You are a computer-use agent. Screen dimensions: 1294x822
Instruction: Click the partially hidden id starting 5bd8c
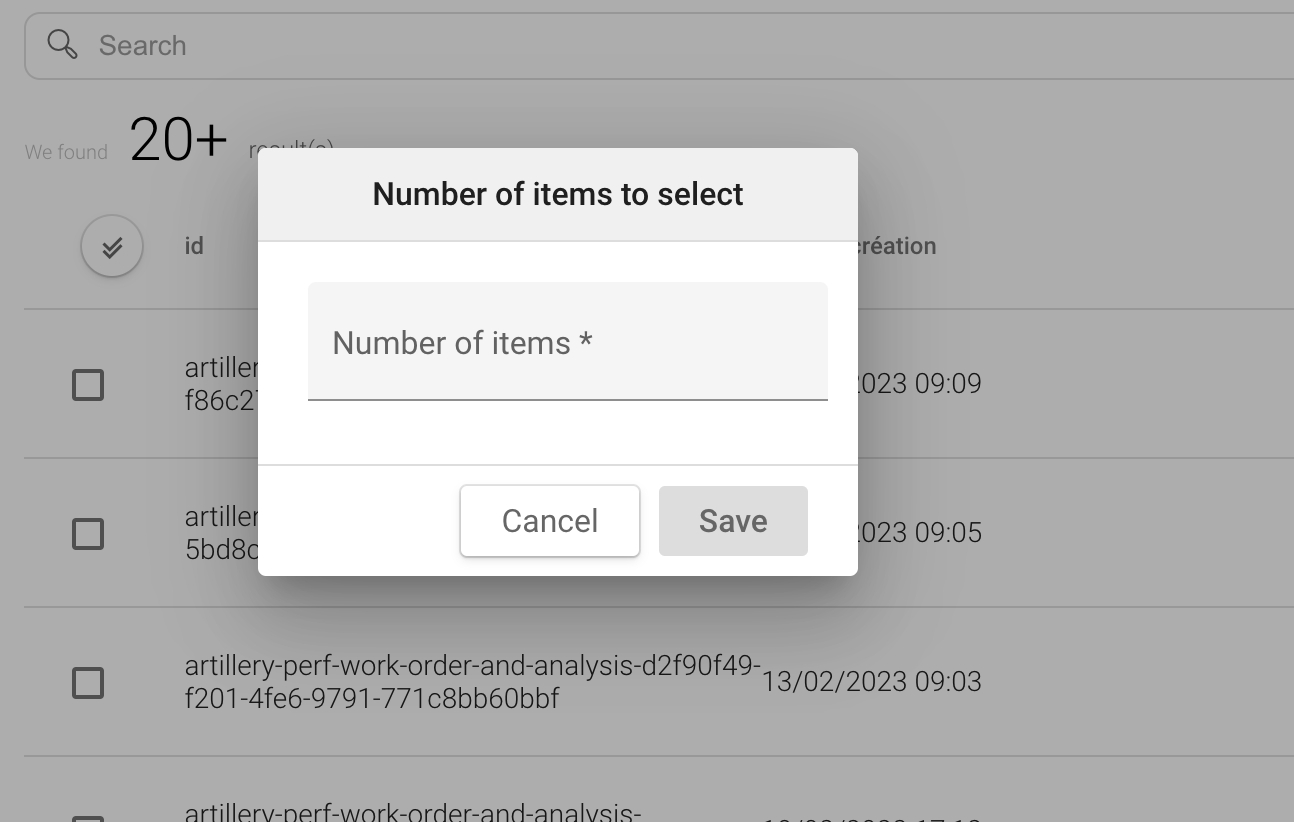click(221, 550)
